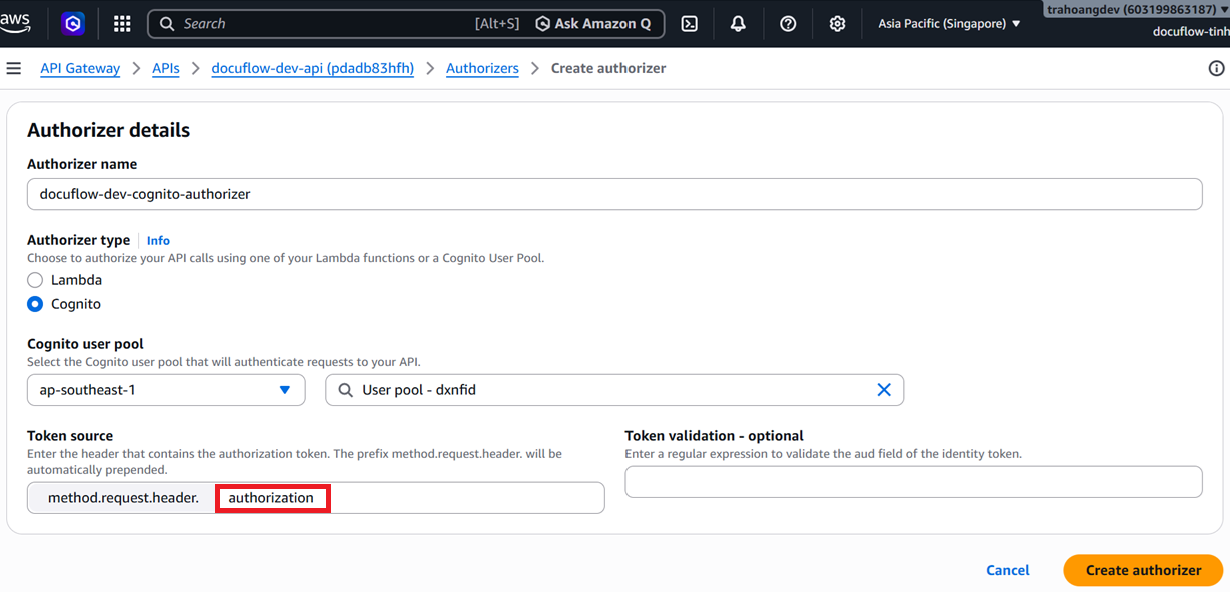The image size is (1230, 592).
Task: Open the trahoangdev account menu
Action: tap(1137, 9)
